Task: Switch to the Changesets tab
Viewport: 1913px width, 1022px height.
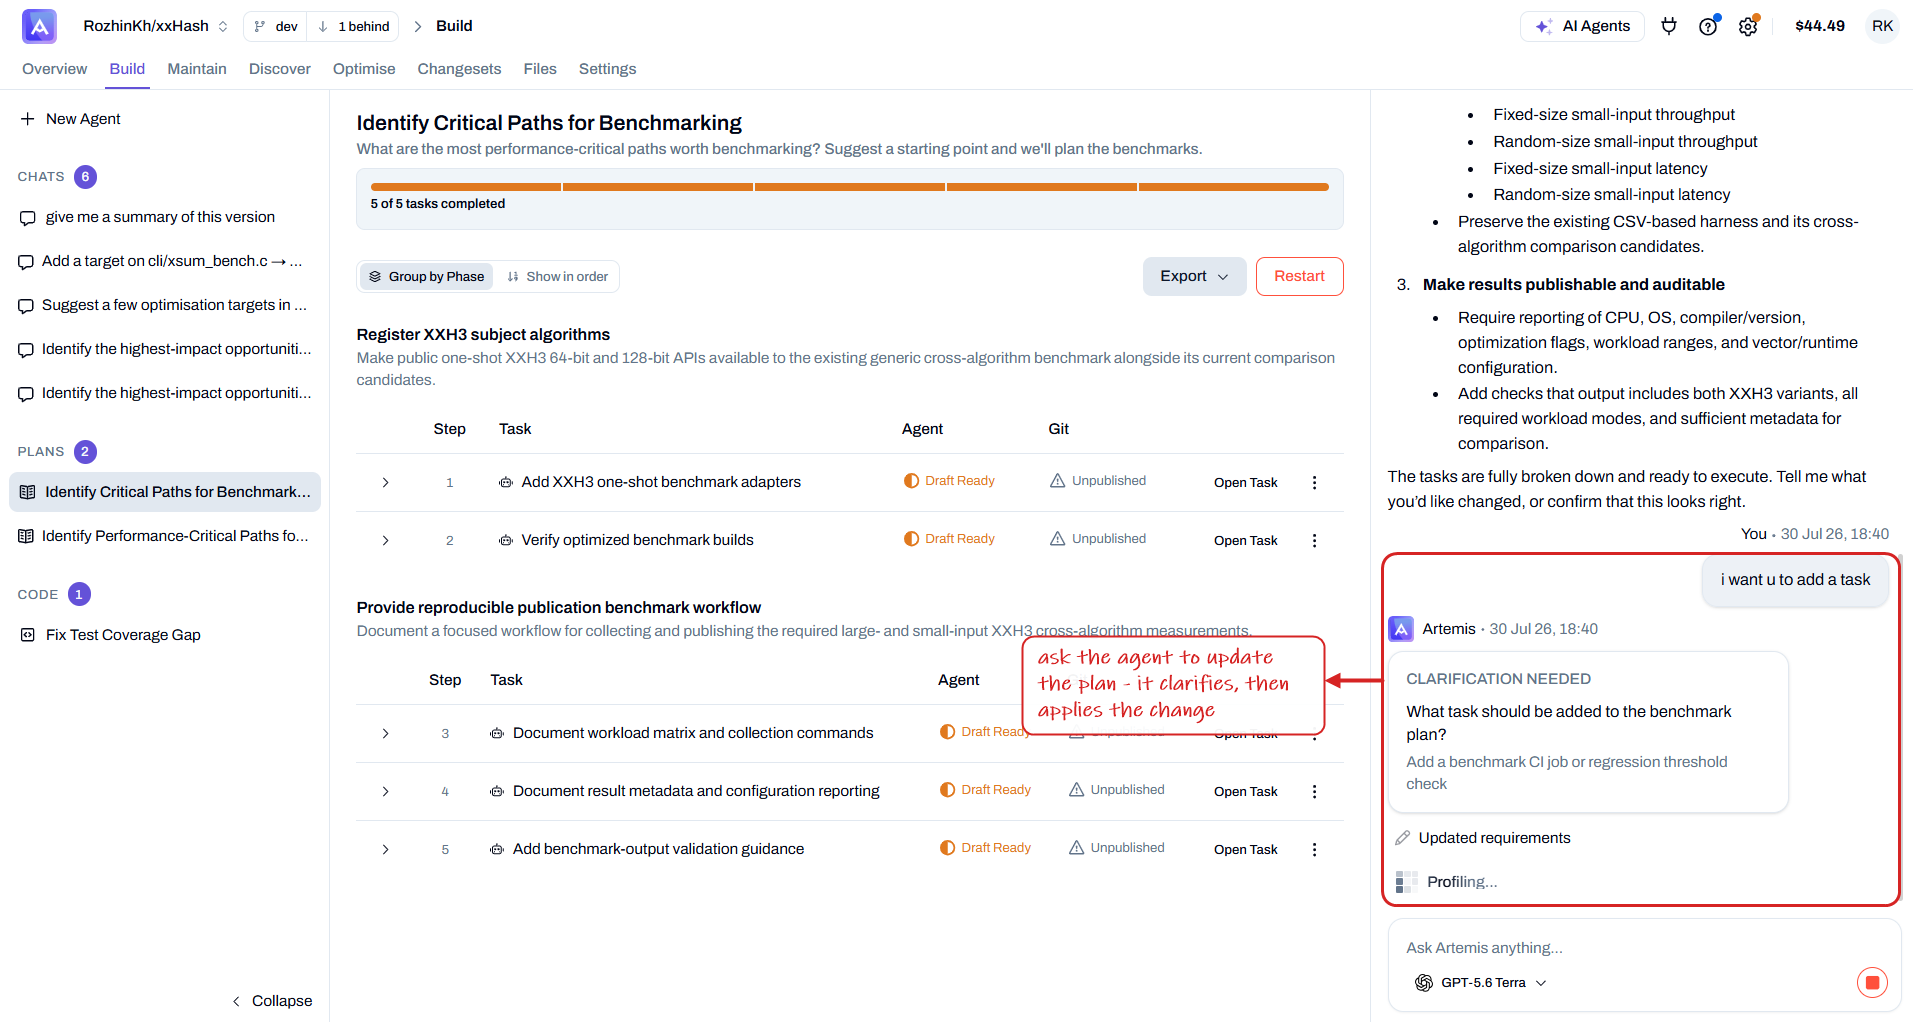Action: [x=459, y=69]
